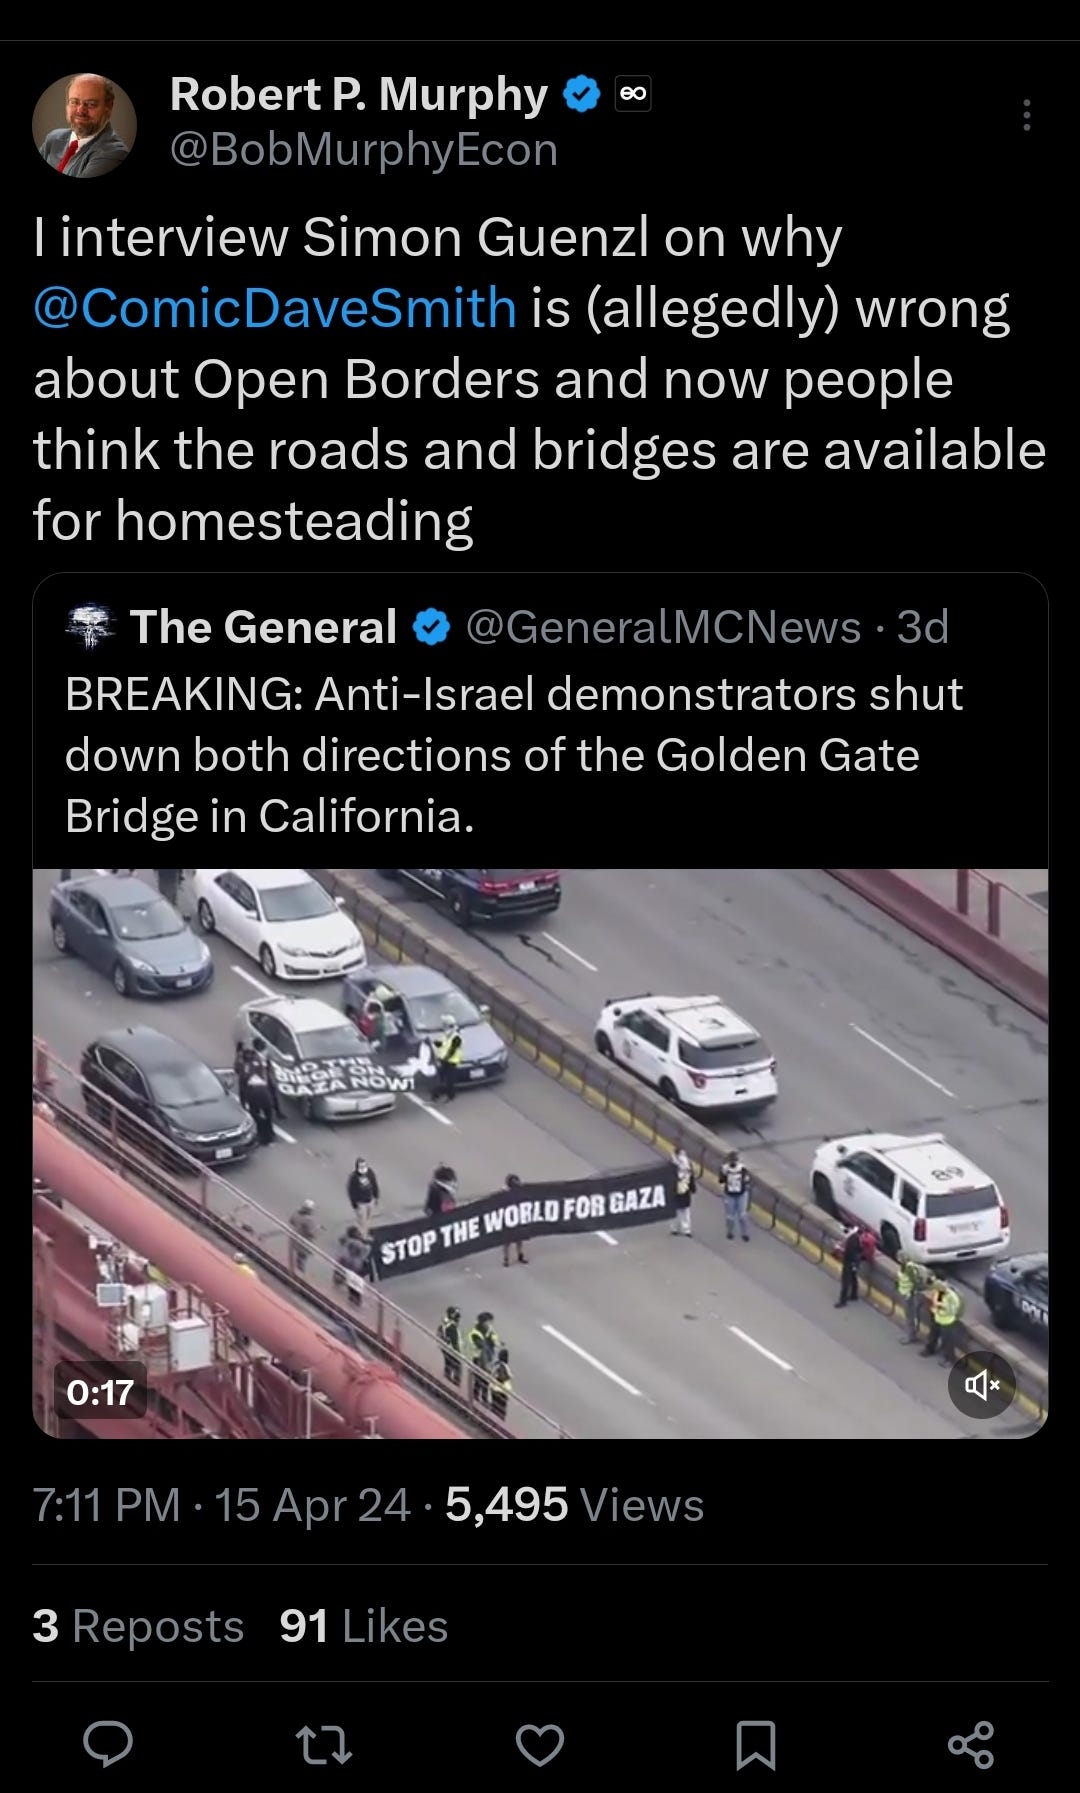Open the @BobMurphyEcon handle
The height and width of the screenshot is (1793, 1080).
click(364, 150)
